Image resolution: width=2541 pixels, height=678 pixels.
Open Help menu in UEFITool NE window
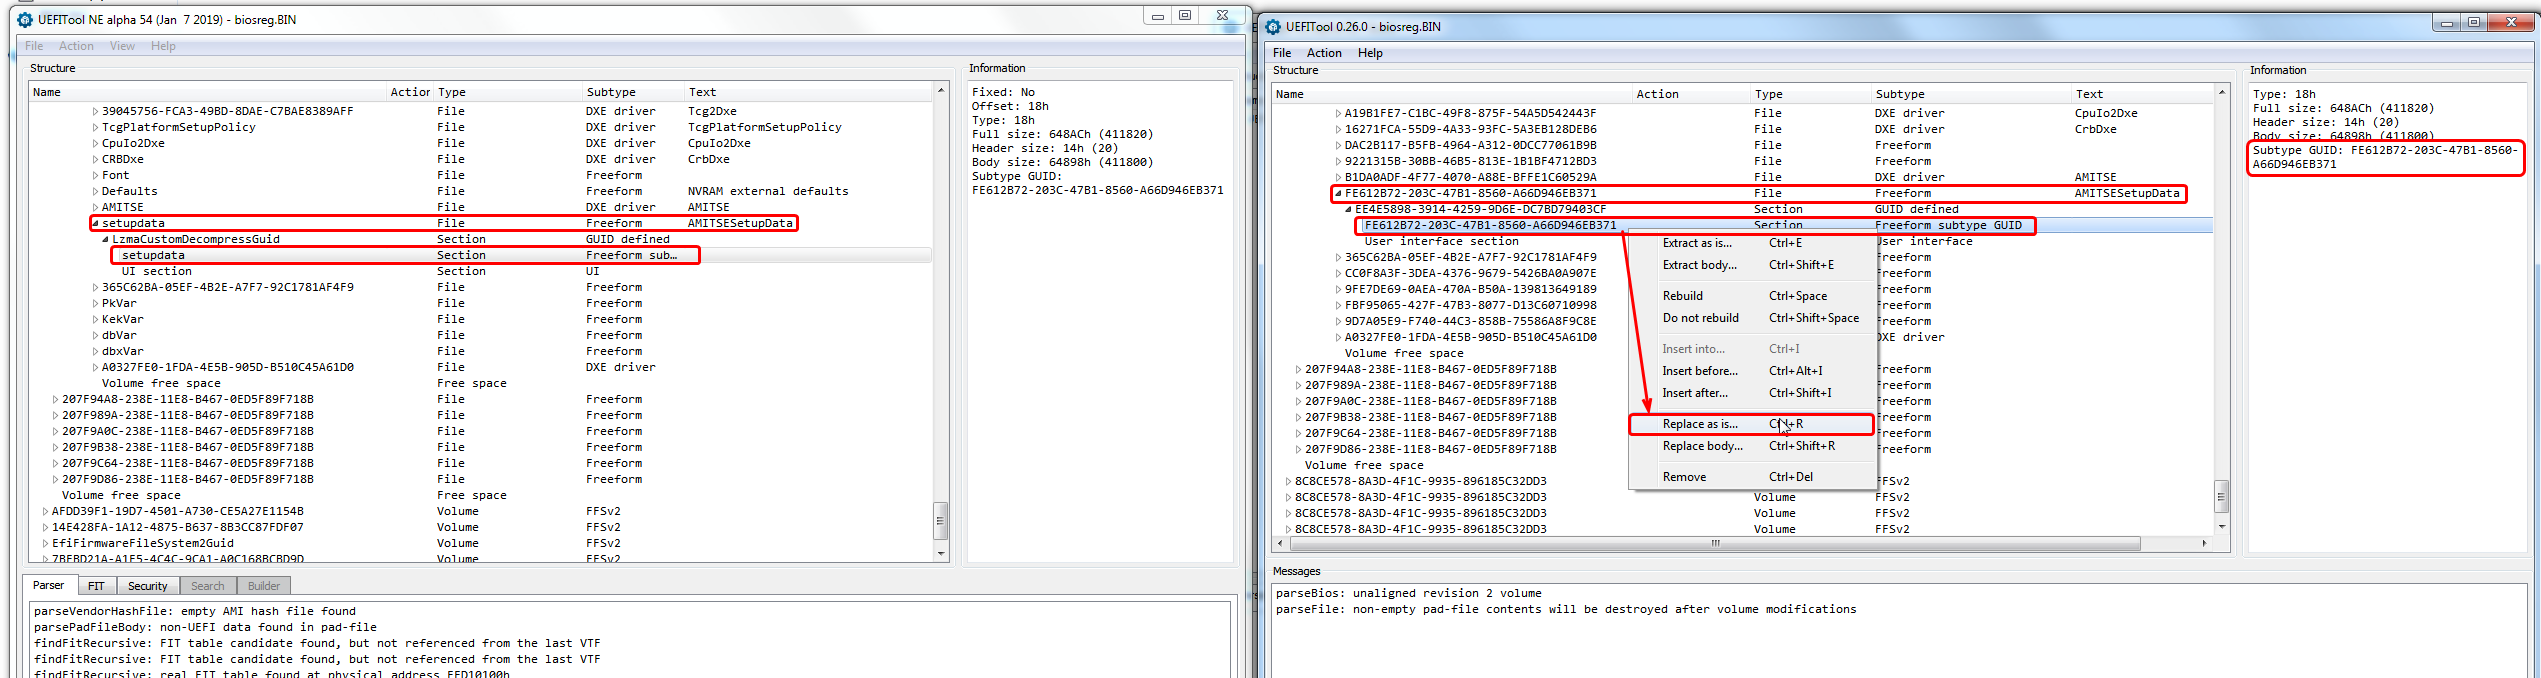(163, 46)
